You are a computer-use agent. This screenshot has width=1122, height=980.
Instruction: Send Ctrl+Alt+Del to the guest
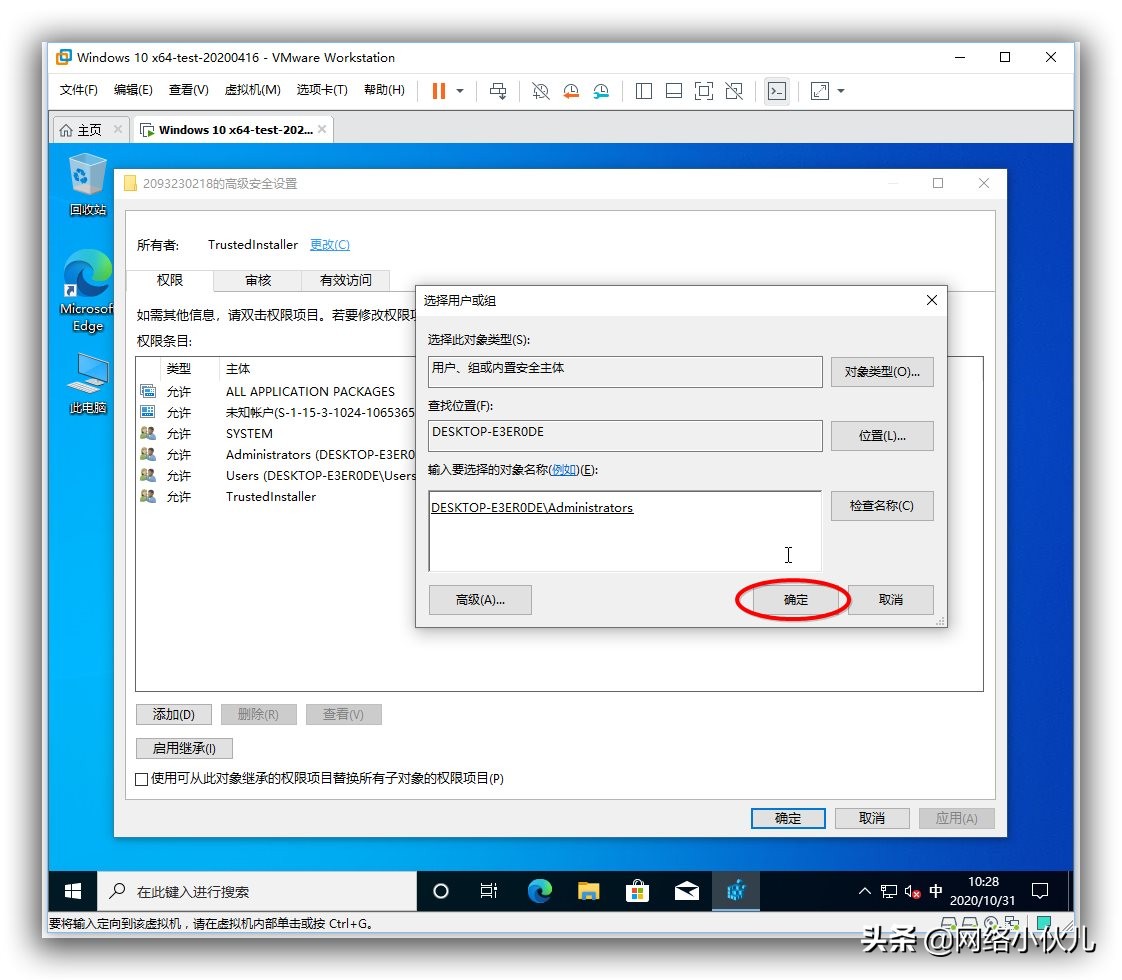[x=498, y=91]
